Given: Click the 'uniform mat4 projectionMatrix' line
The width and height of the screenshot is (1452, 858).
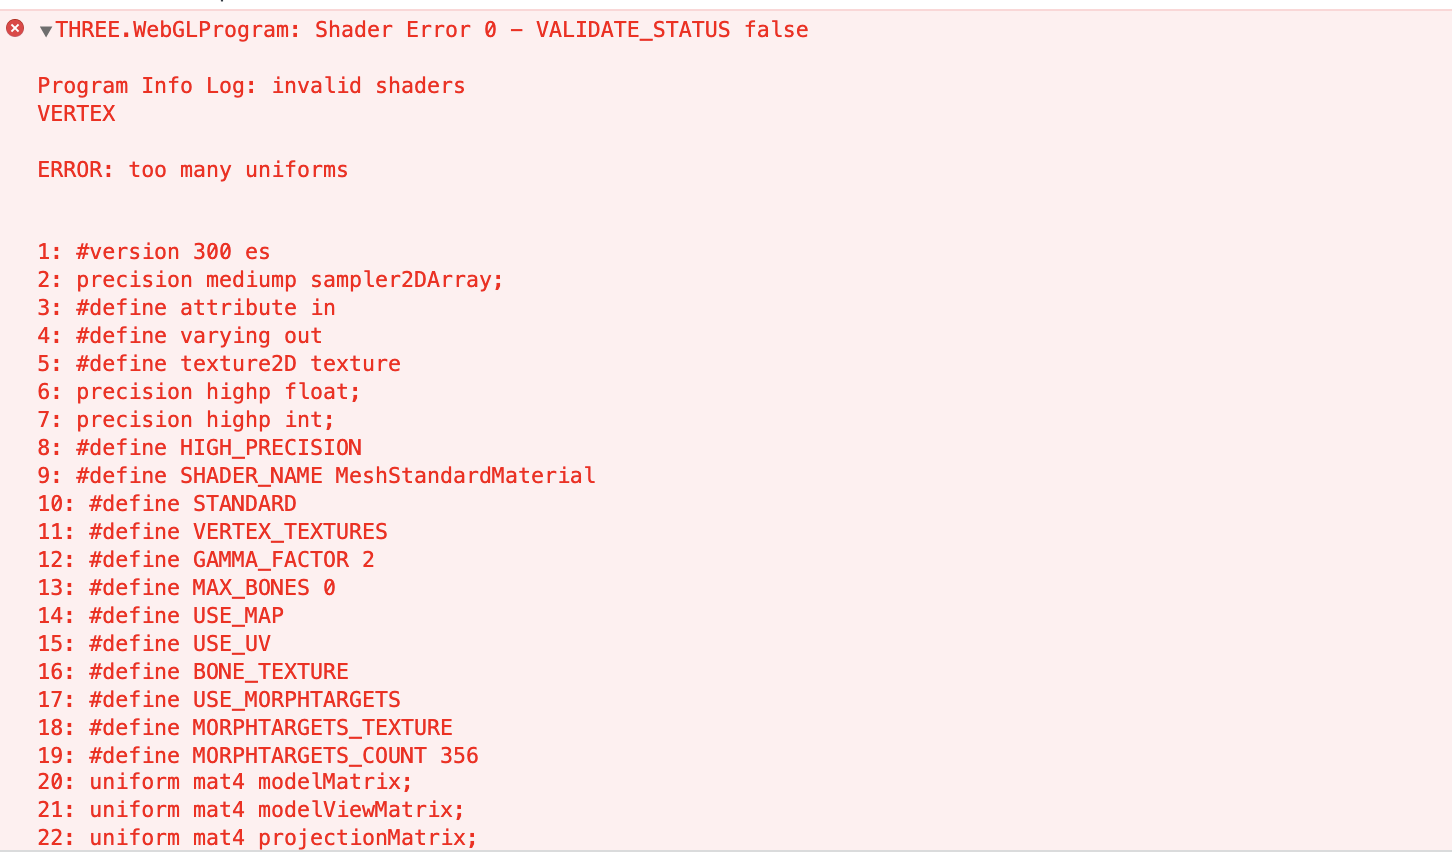Looking at the screenshot, I should [283, 838].
